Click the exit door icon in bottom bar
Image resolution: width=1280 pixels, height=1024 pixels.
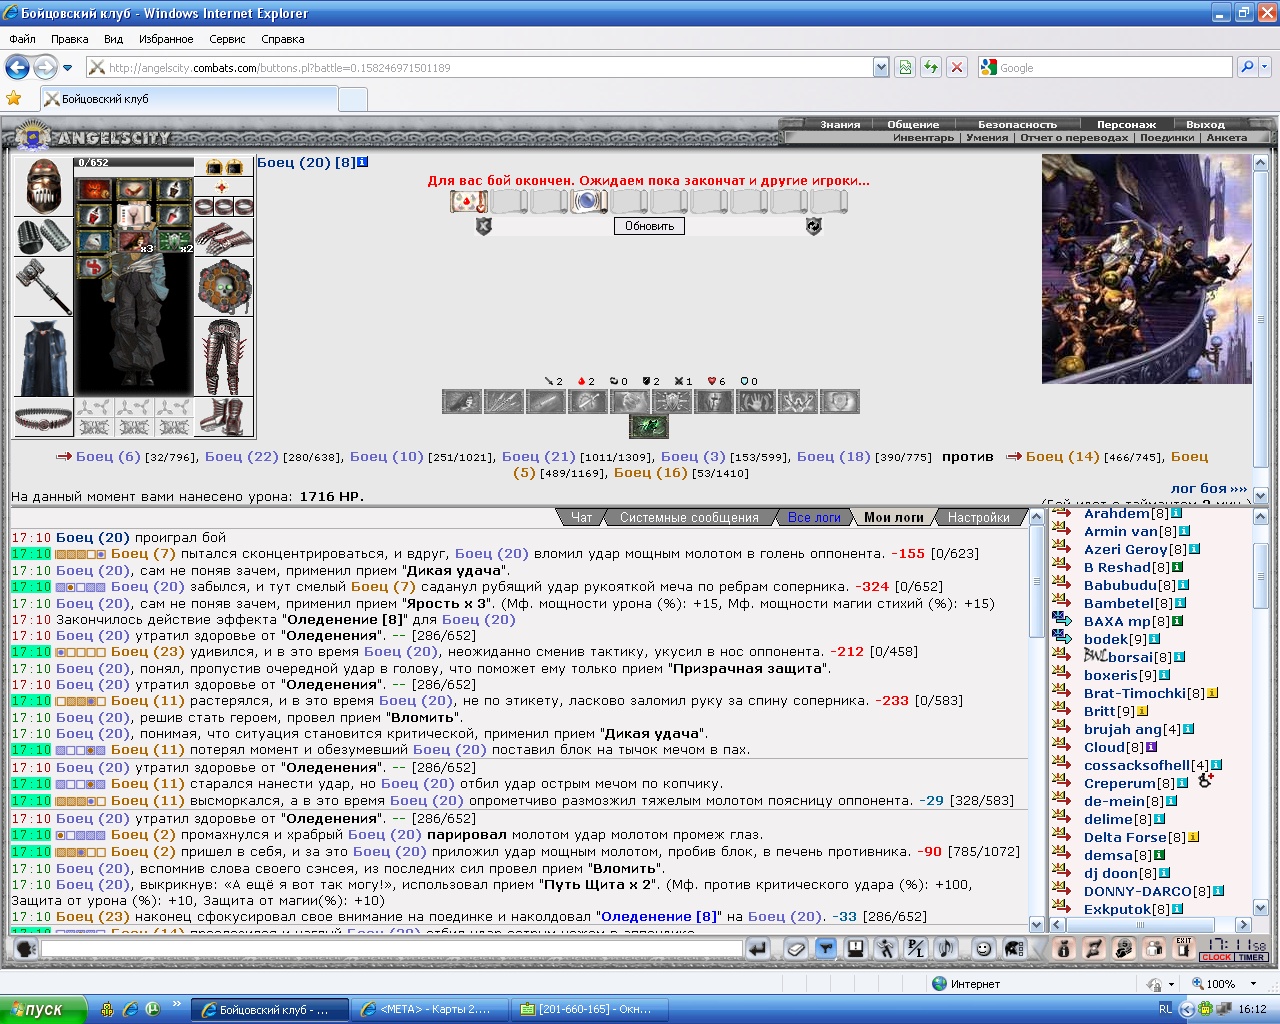click(1185, 948)
